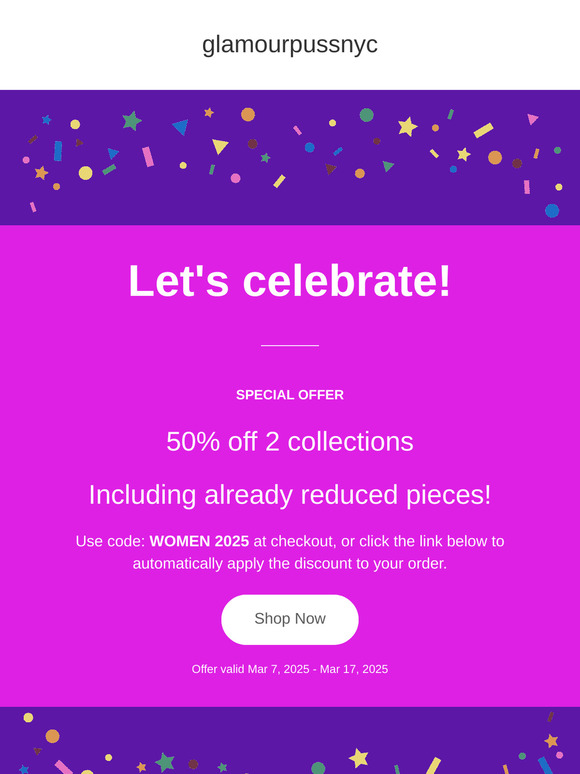Select the Let's celebrate! headline
This screenshot has width=580, height=774.
[290, 281]
